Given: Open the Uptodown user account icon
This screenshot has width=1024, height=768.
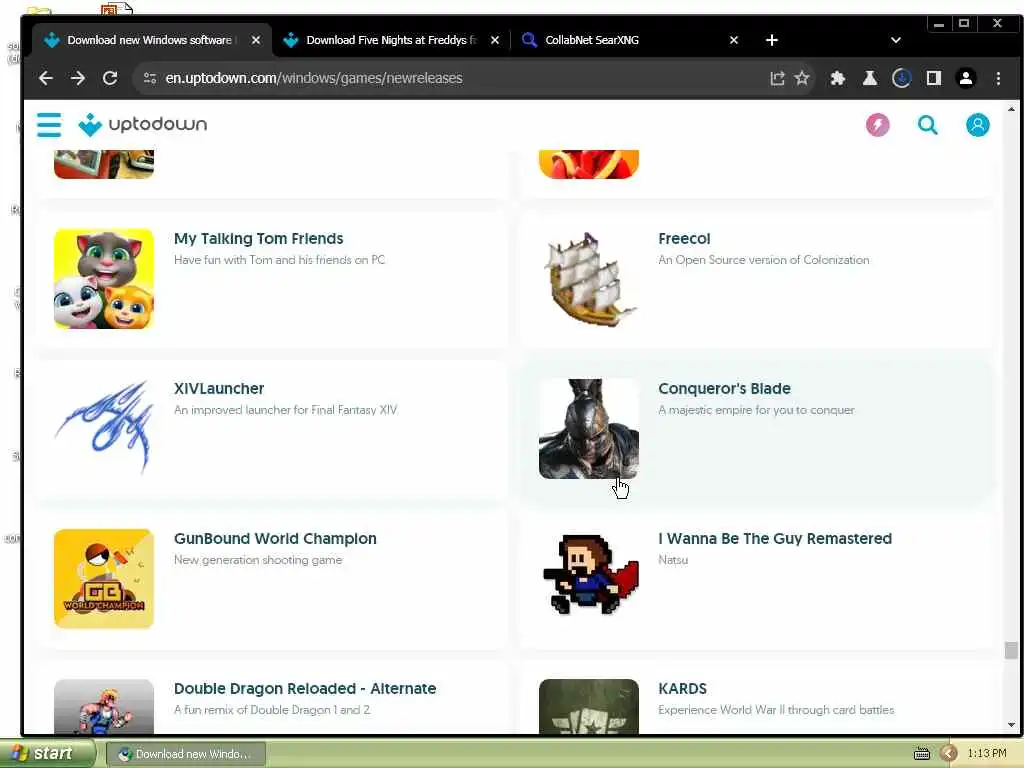Looking at the screenshot, I should 977,125.
